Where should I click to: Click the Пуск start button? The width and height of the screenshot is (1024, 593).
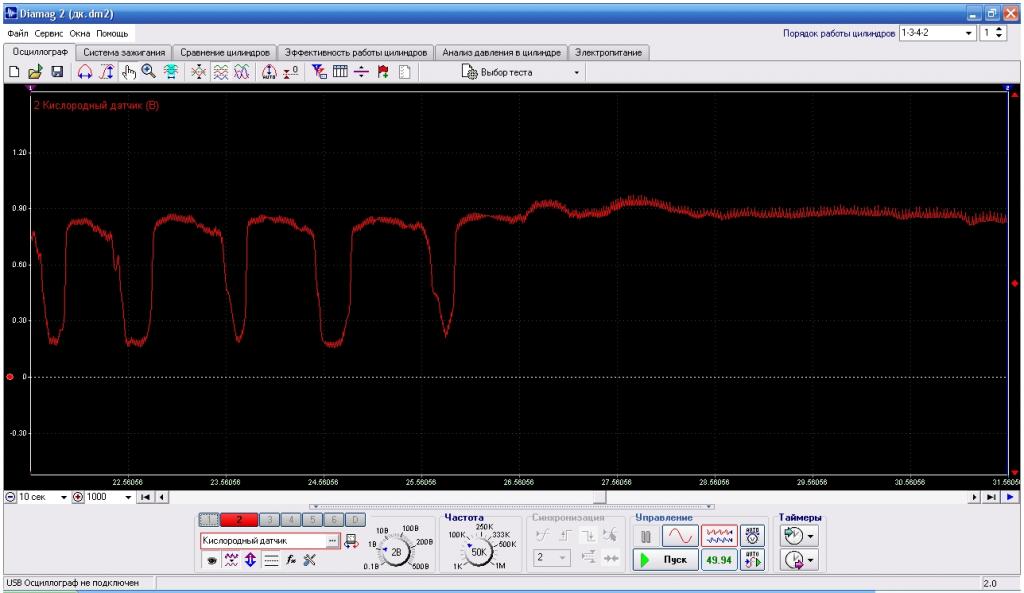(665, 560)
